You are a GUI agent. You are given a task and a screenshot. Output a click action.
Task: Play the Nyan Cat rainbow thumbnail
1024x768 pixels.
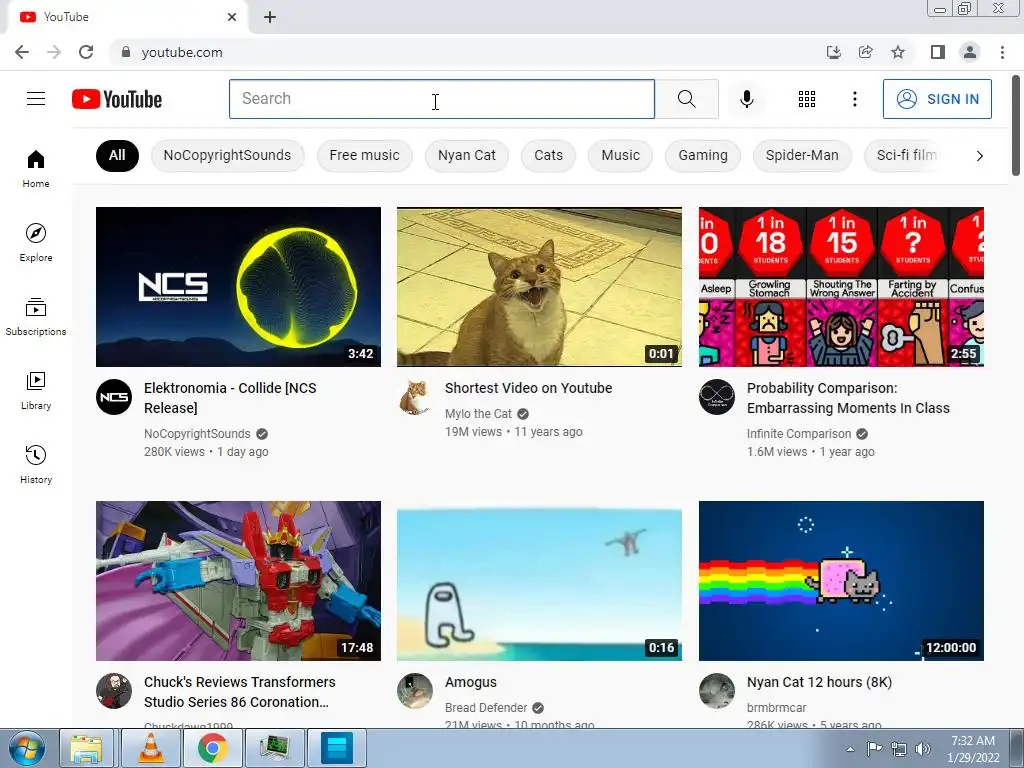click(x=841, y=581)
